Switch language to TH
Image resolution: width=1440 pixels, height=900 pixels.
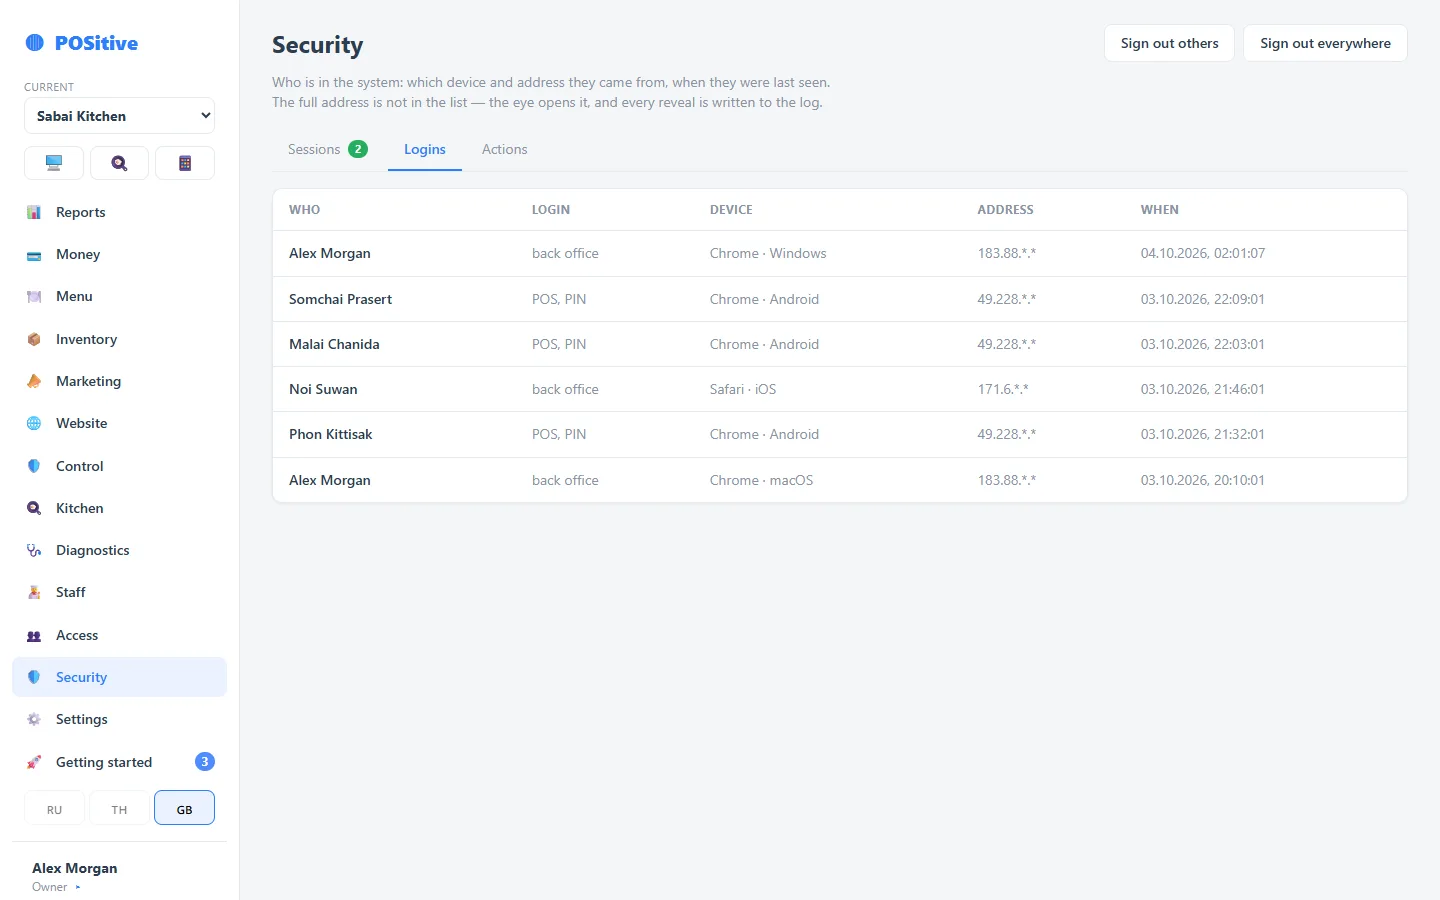[x=119, y=808]
